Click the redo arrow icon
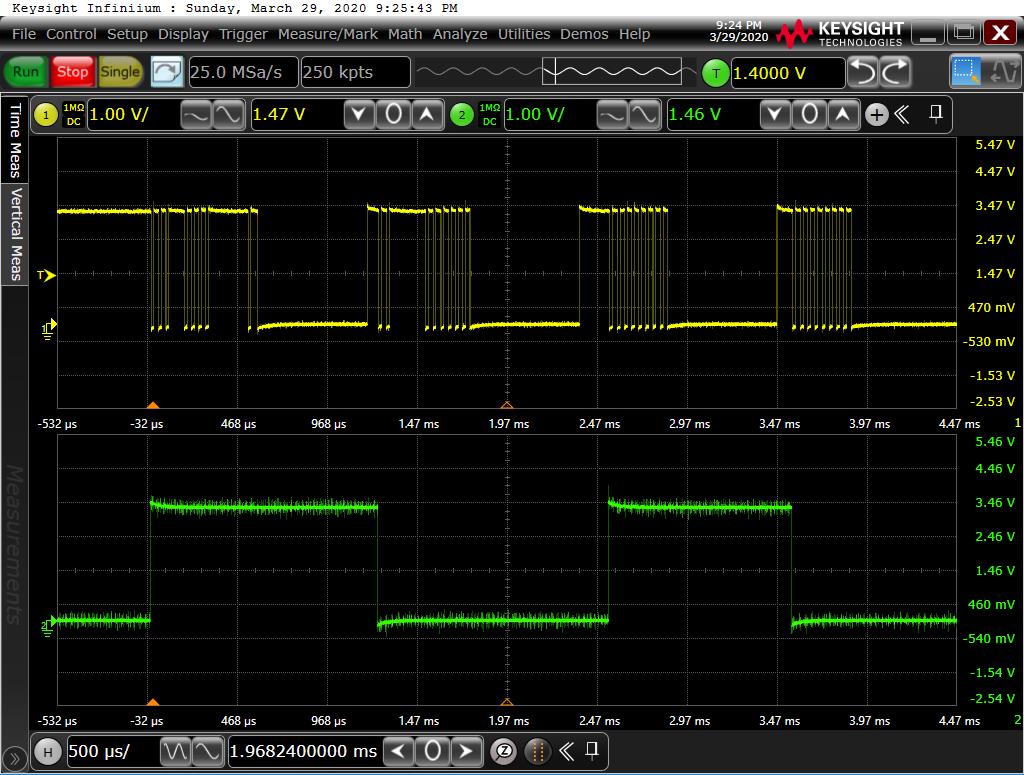 (895, 72)
